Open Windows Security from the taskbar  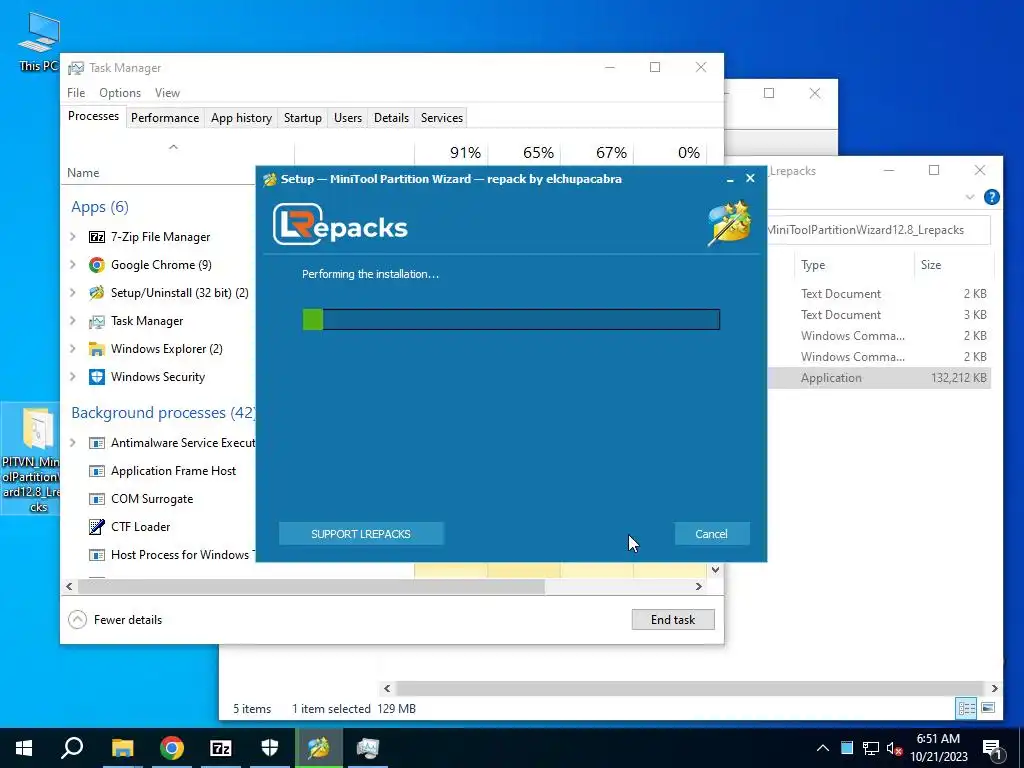[x=270, y=748]
